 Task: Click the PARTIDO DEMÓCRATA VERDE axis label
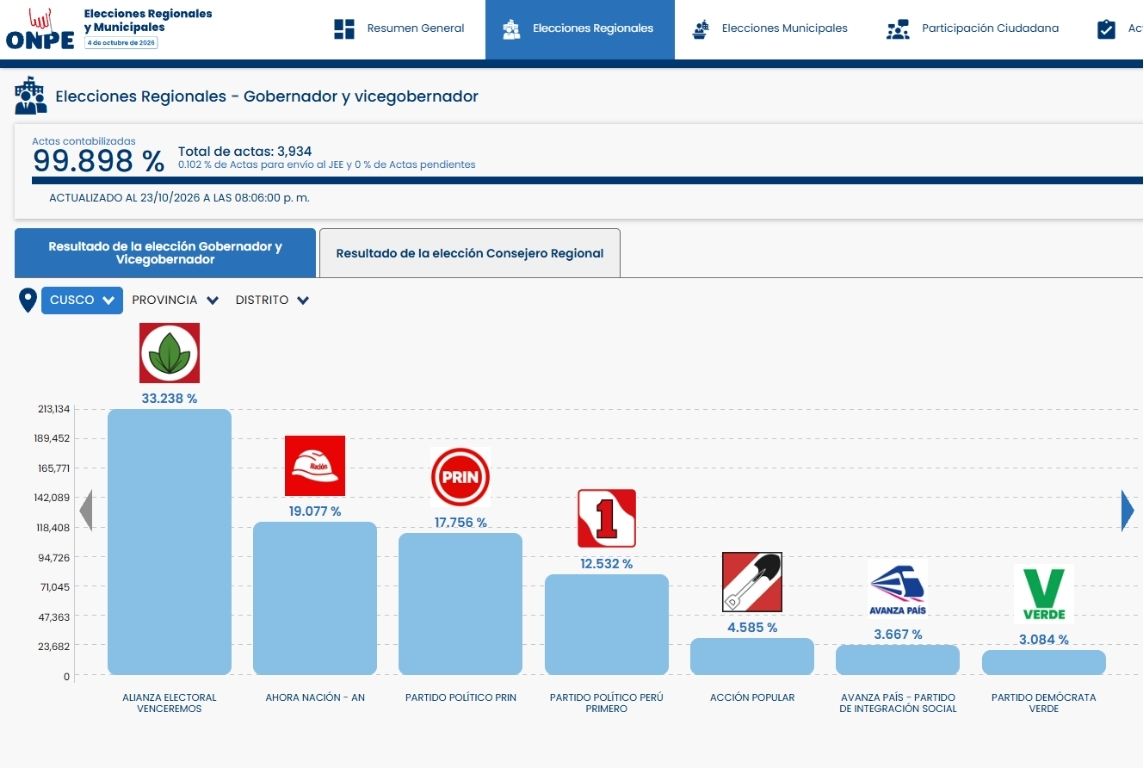(1044, 702)
